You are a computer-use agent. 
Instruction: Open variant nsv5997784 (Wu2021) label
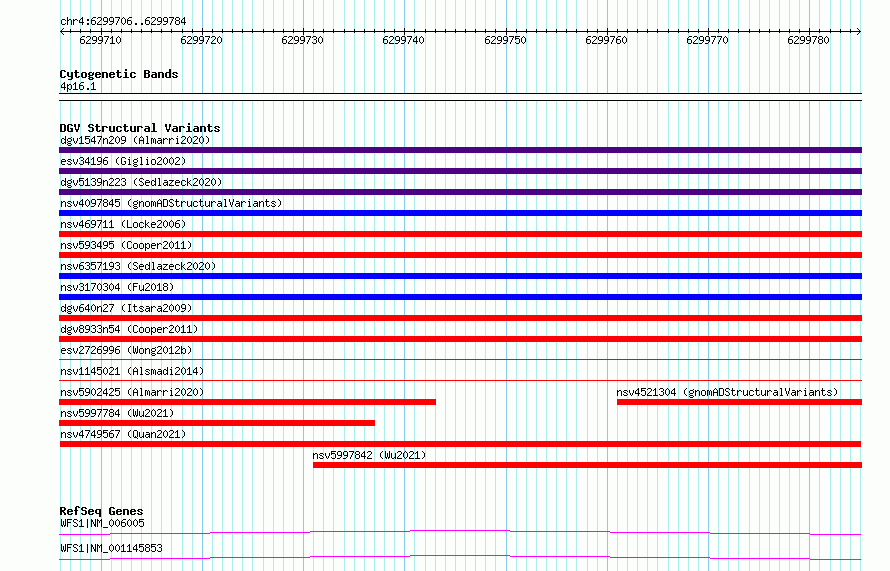pyautogui.click(x=117, y=413)
